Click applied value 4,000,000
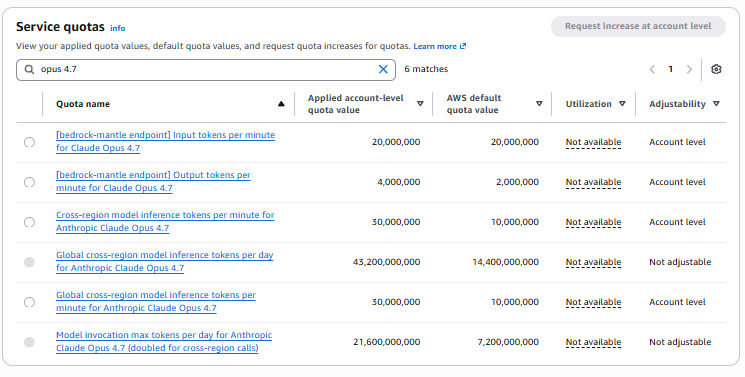 [399, 182]
